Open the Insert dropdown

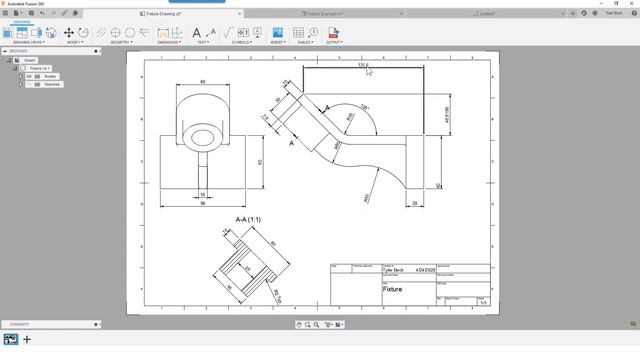coord(278,42)
